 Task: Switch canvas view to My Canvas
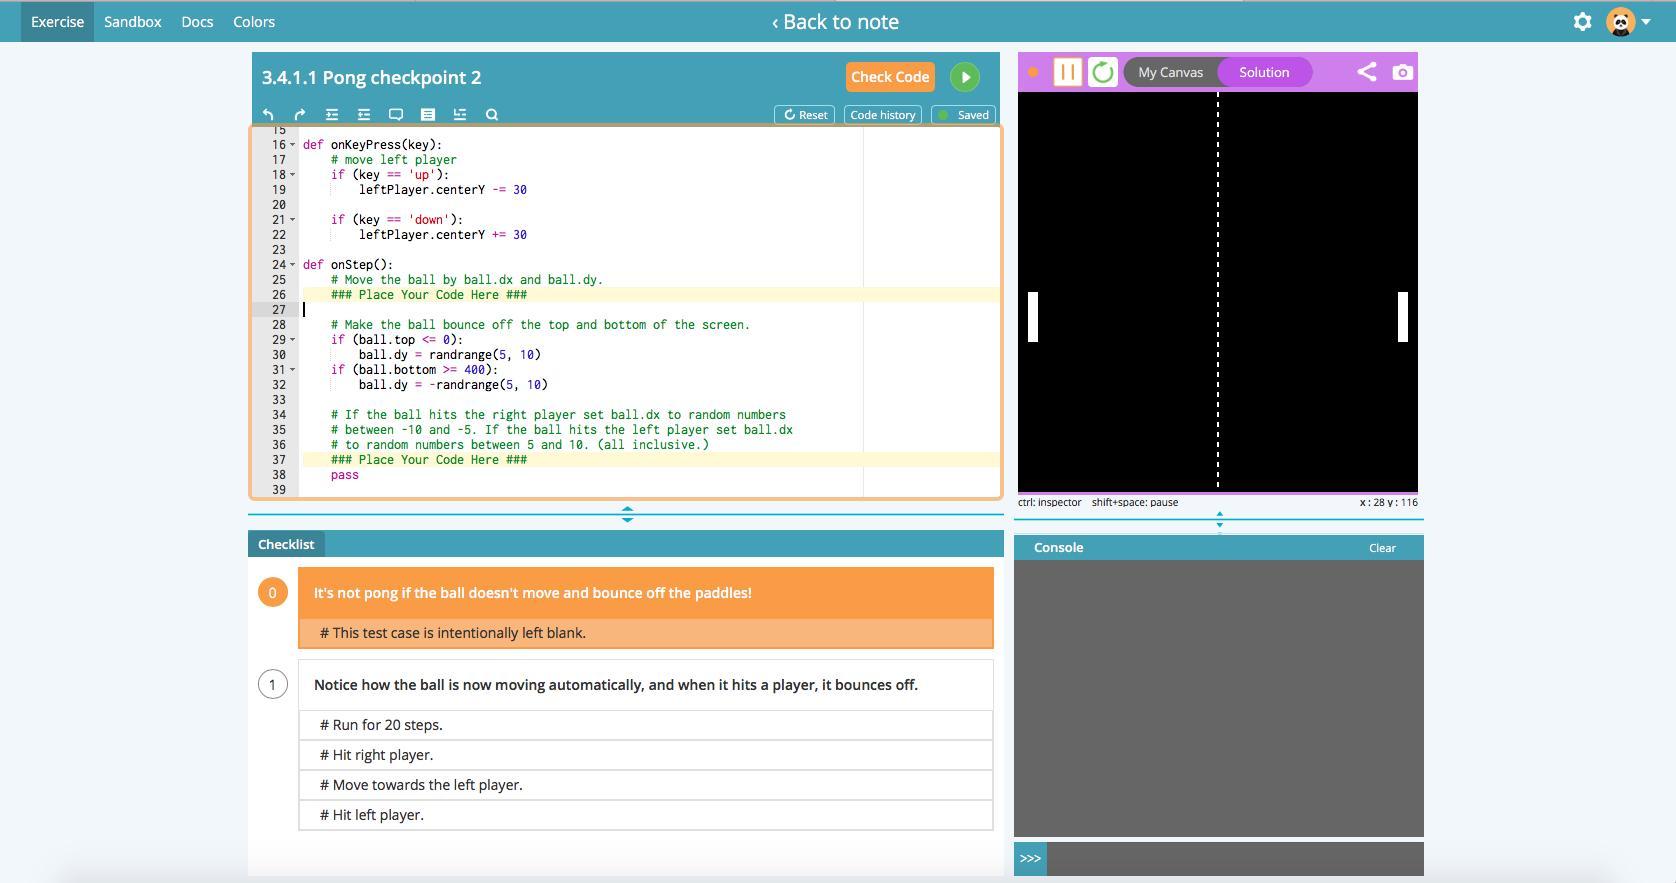pos(1170,72)
